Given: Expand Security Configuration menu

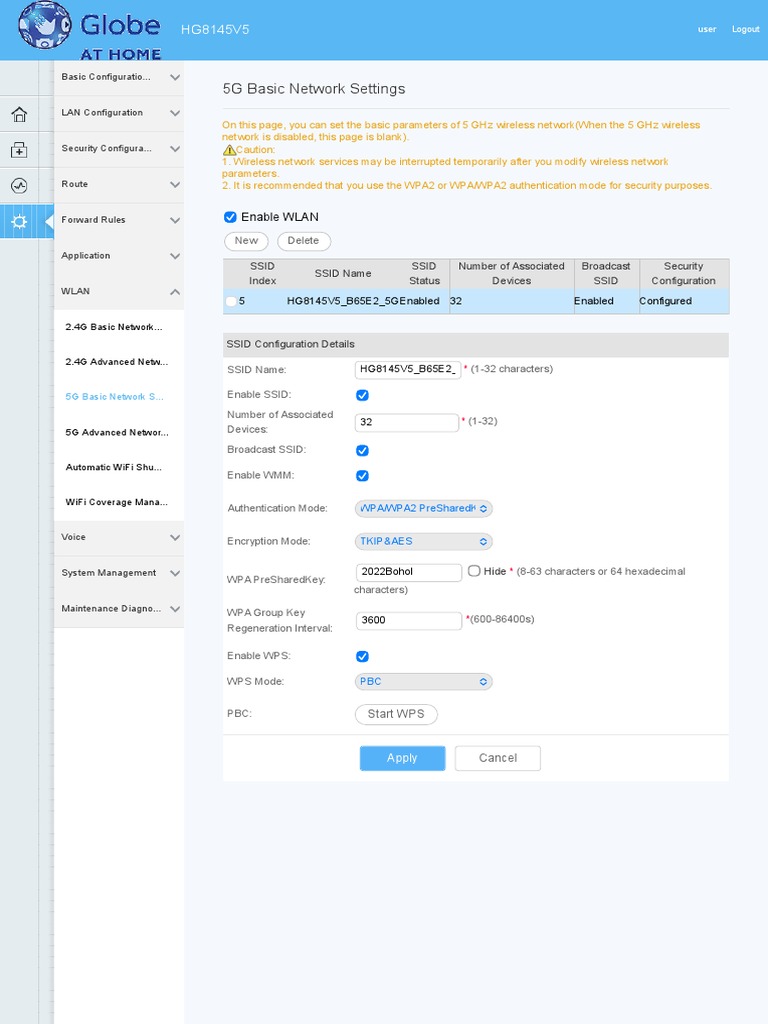Looking at the screenshot, I should coord(118,149).
